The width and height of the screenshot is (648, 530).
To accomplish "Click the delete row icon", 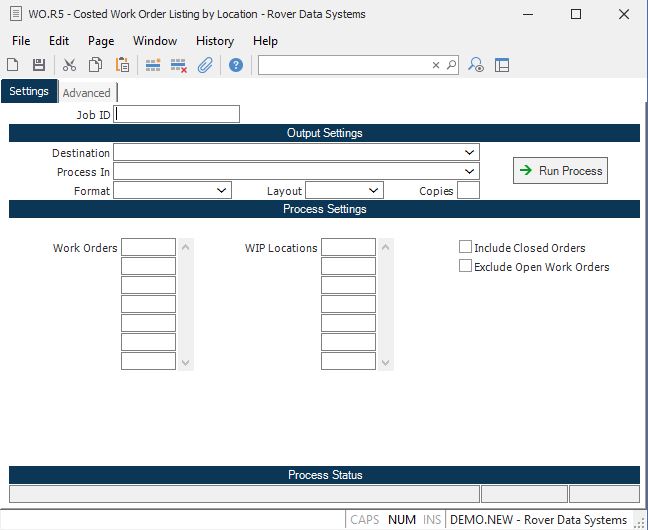I will [179, 65].
